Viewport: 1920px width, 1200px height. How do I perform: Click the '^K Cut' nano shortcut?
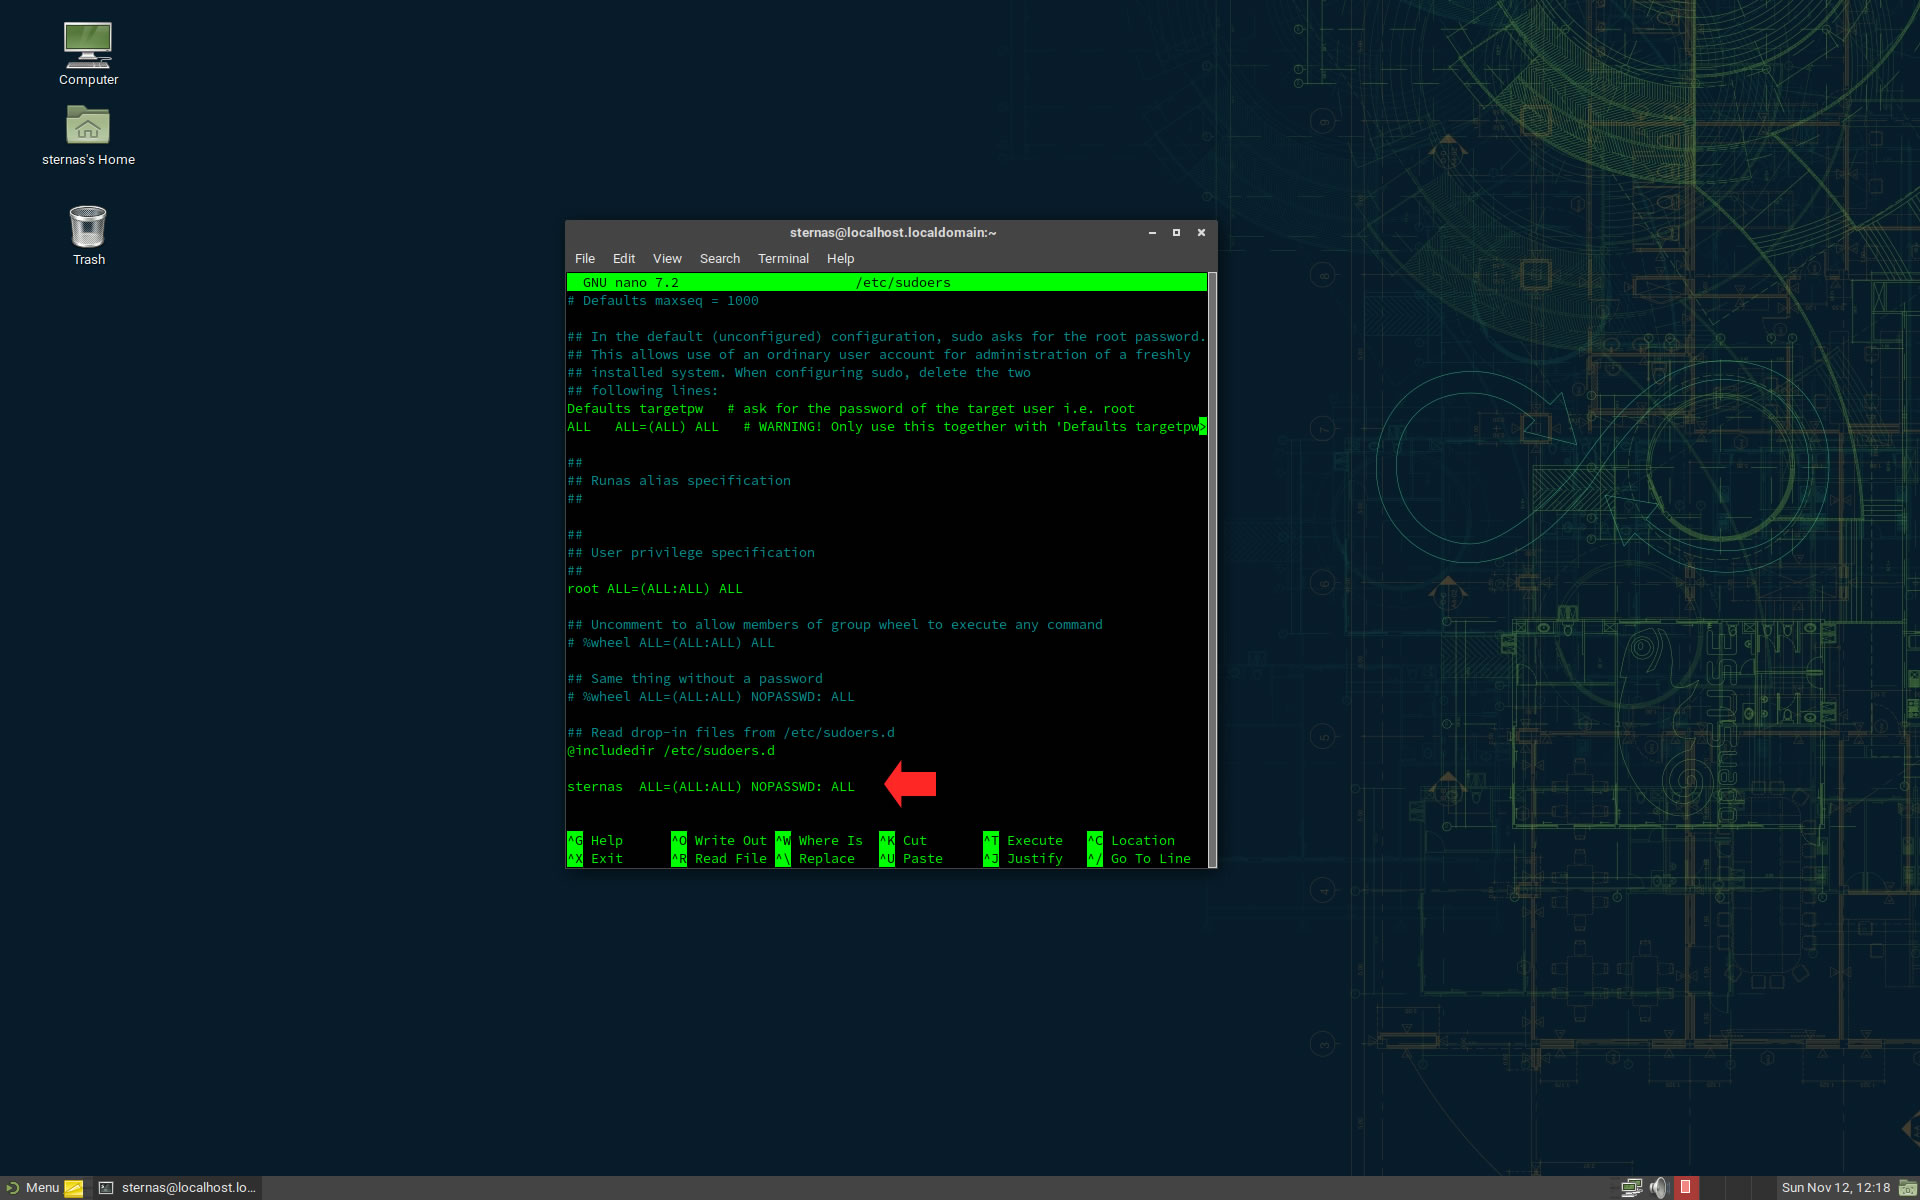tap(903, 841)
